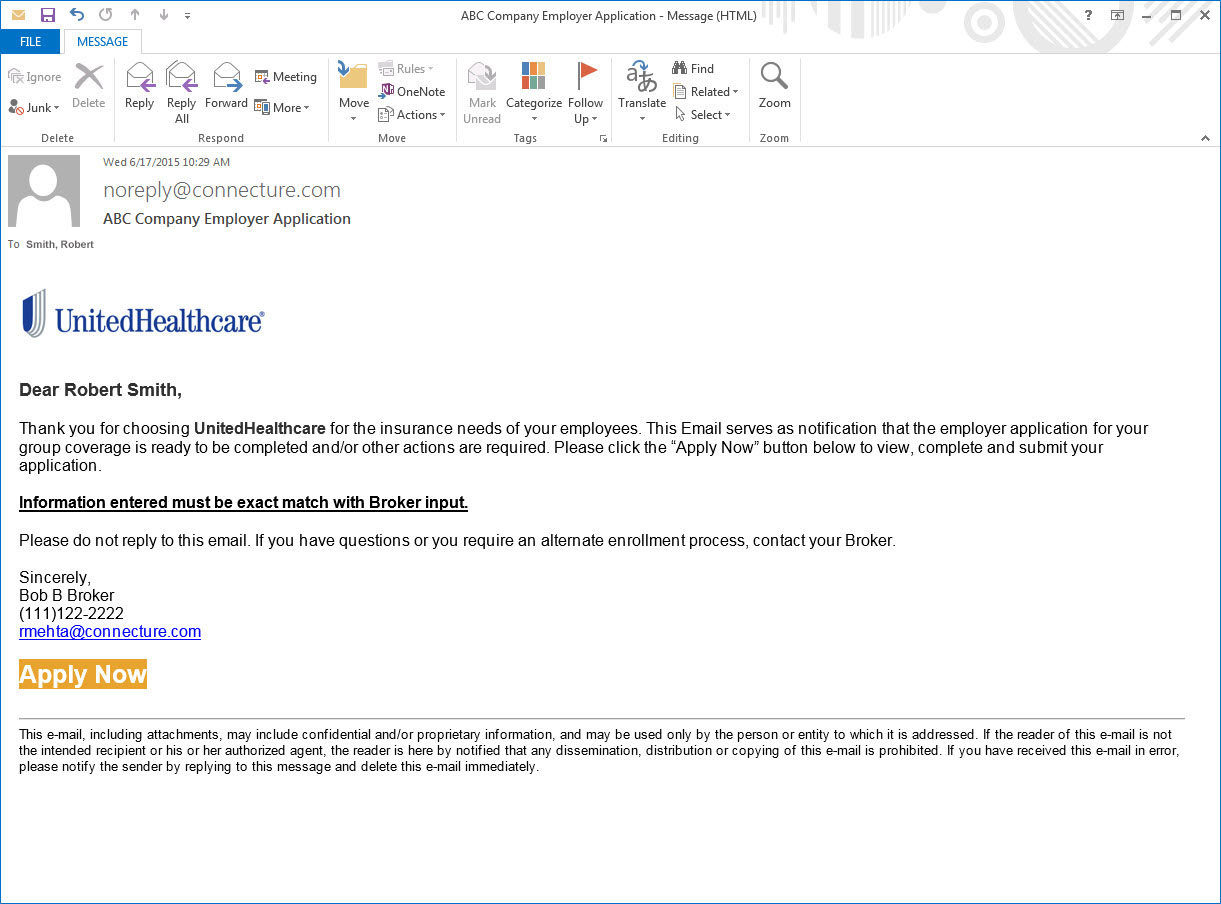Open the Actions dropdown
The image size is (1221, 904).
point(412,114)
